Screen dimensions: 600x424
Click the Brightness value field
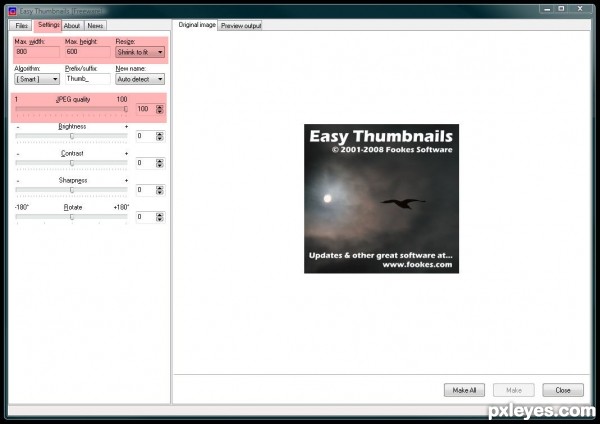[145, 136]
